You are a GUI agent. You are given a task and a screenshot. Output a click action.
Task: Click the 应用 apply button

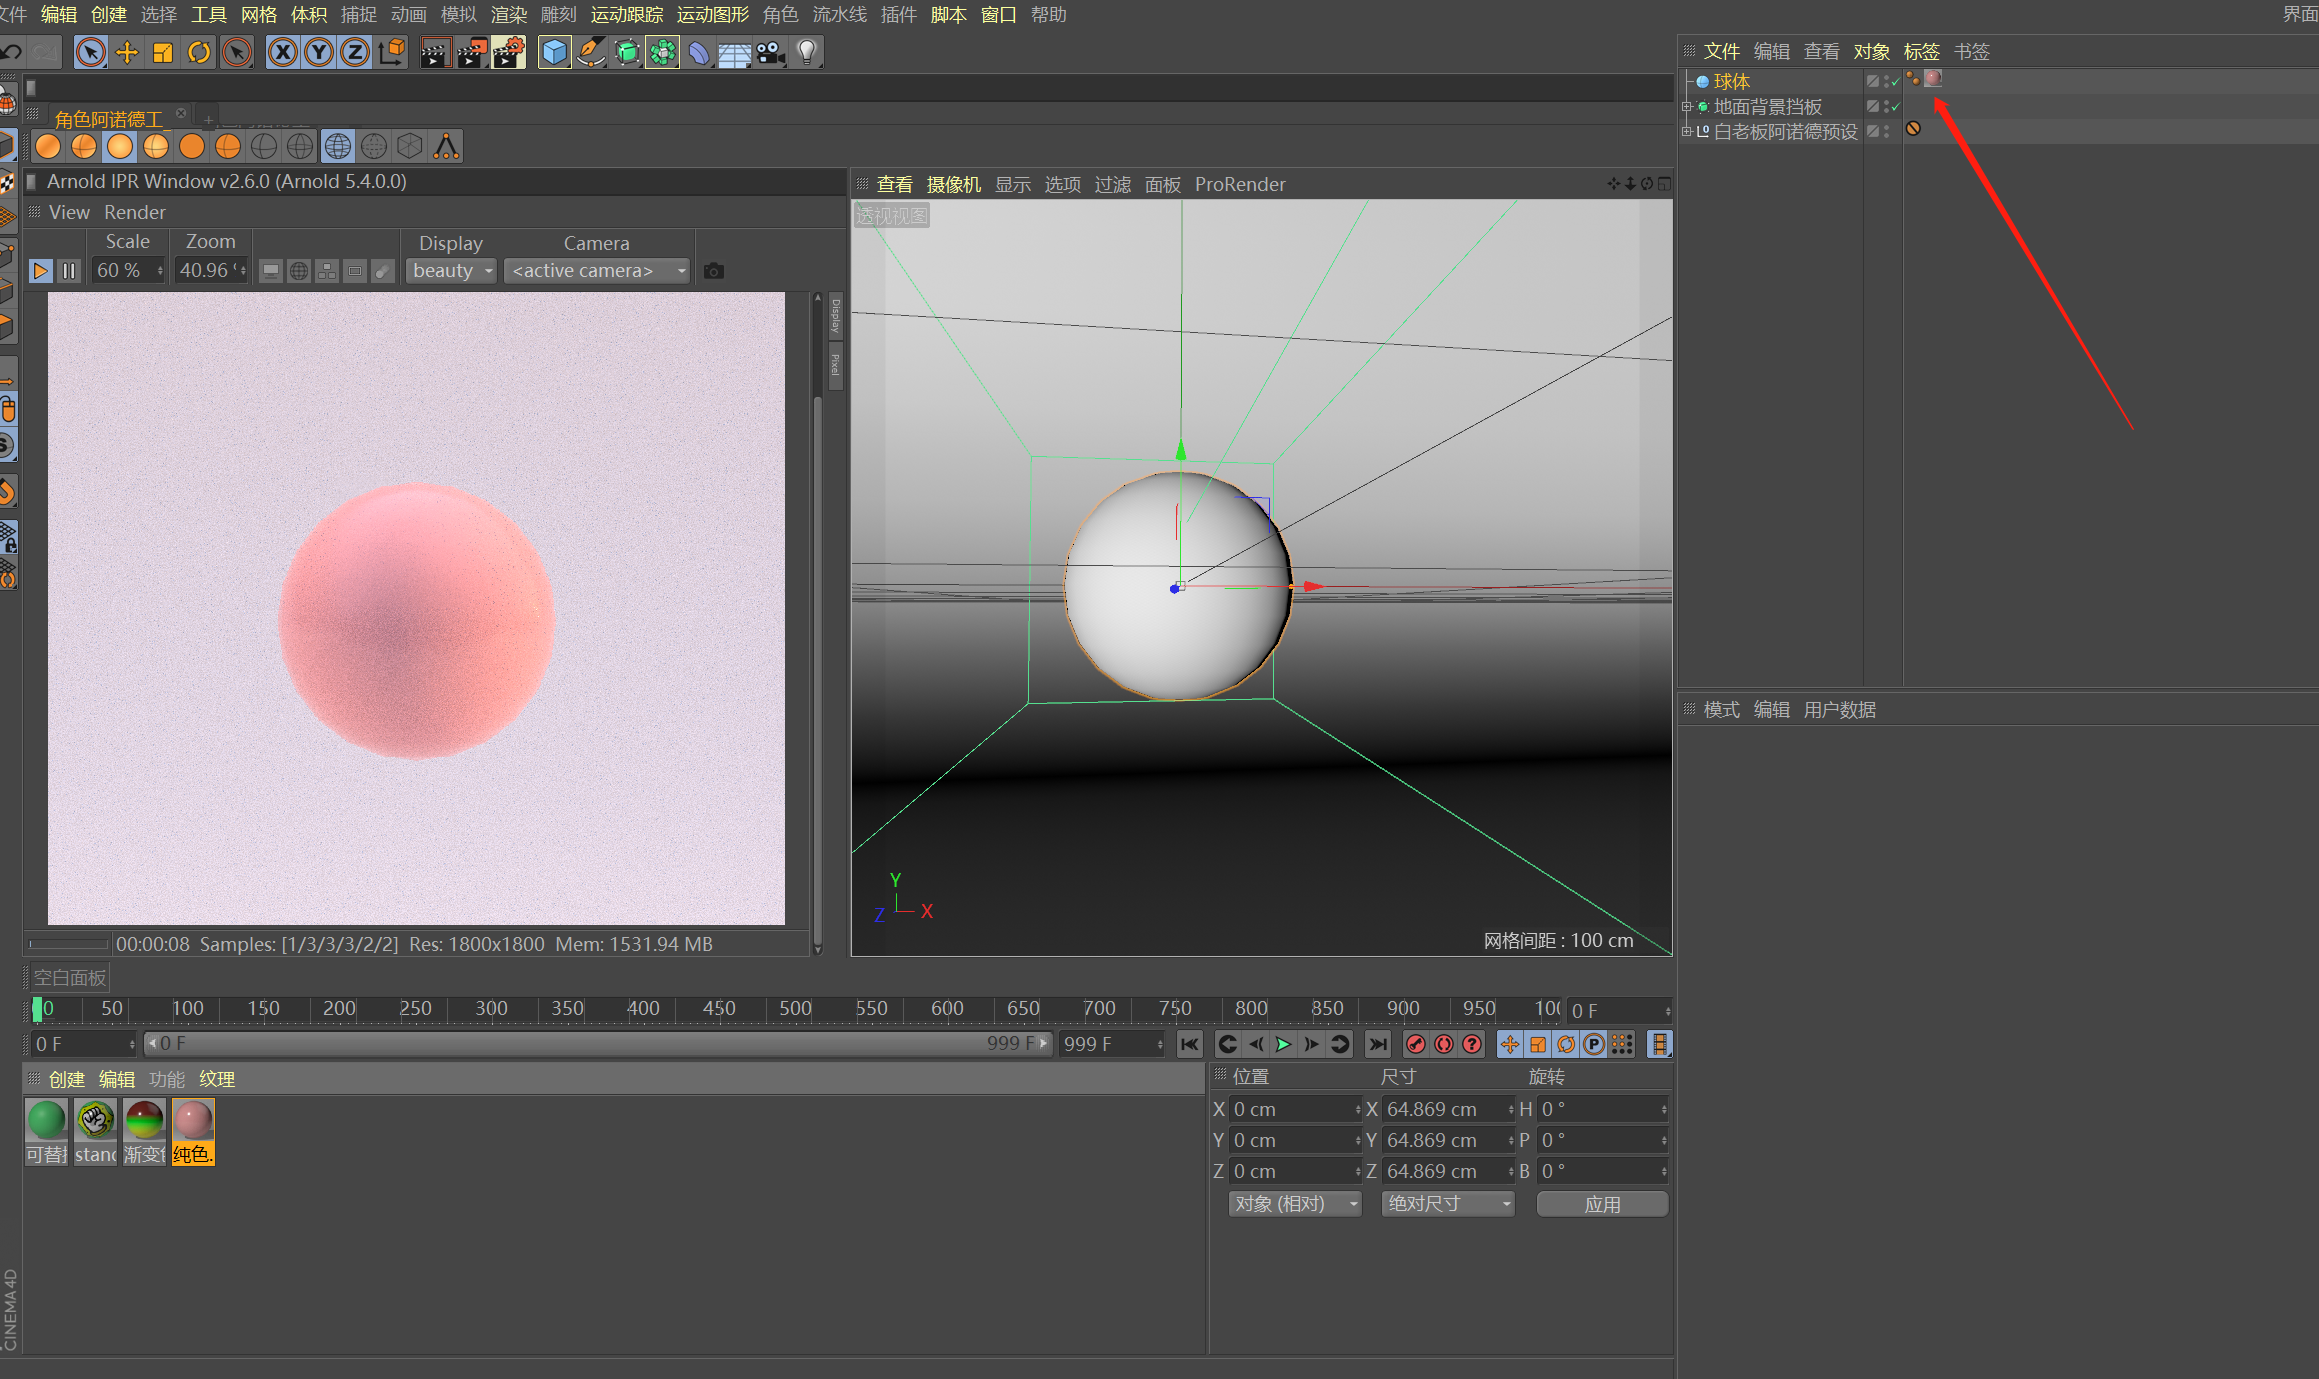click(1602, 1204)
